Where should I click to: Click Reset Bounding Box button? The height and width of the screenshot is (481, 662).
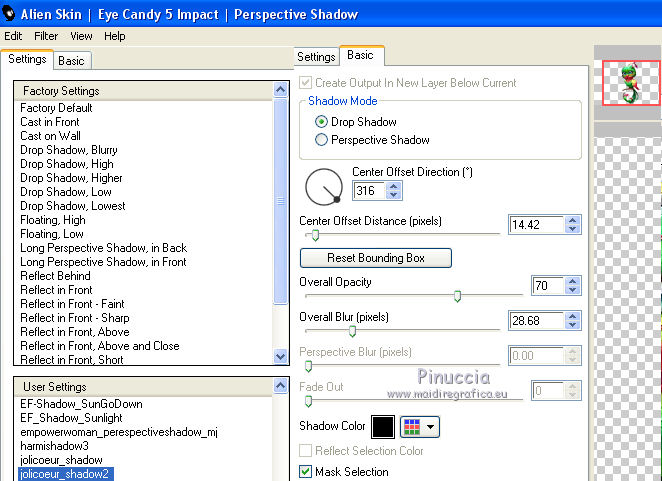coord(376,258)
